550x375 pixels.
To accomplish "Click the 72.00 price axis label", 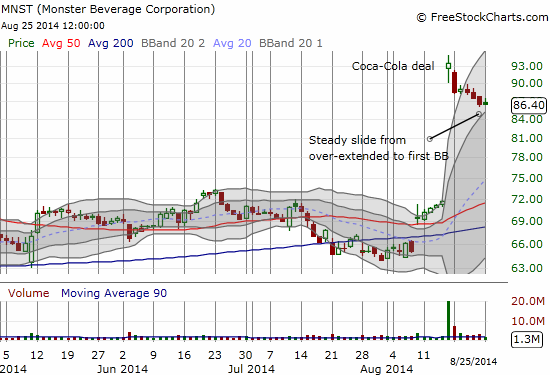I will 527,199.
